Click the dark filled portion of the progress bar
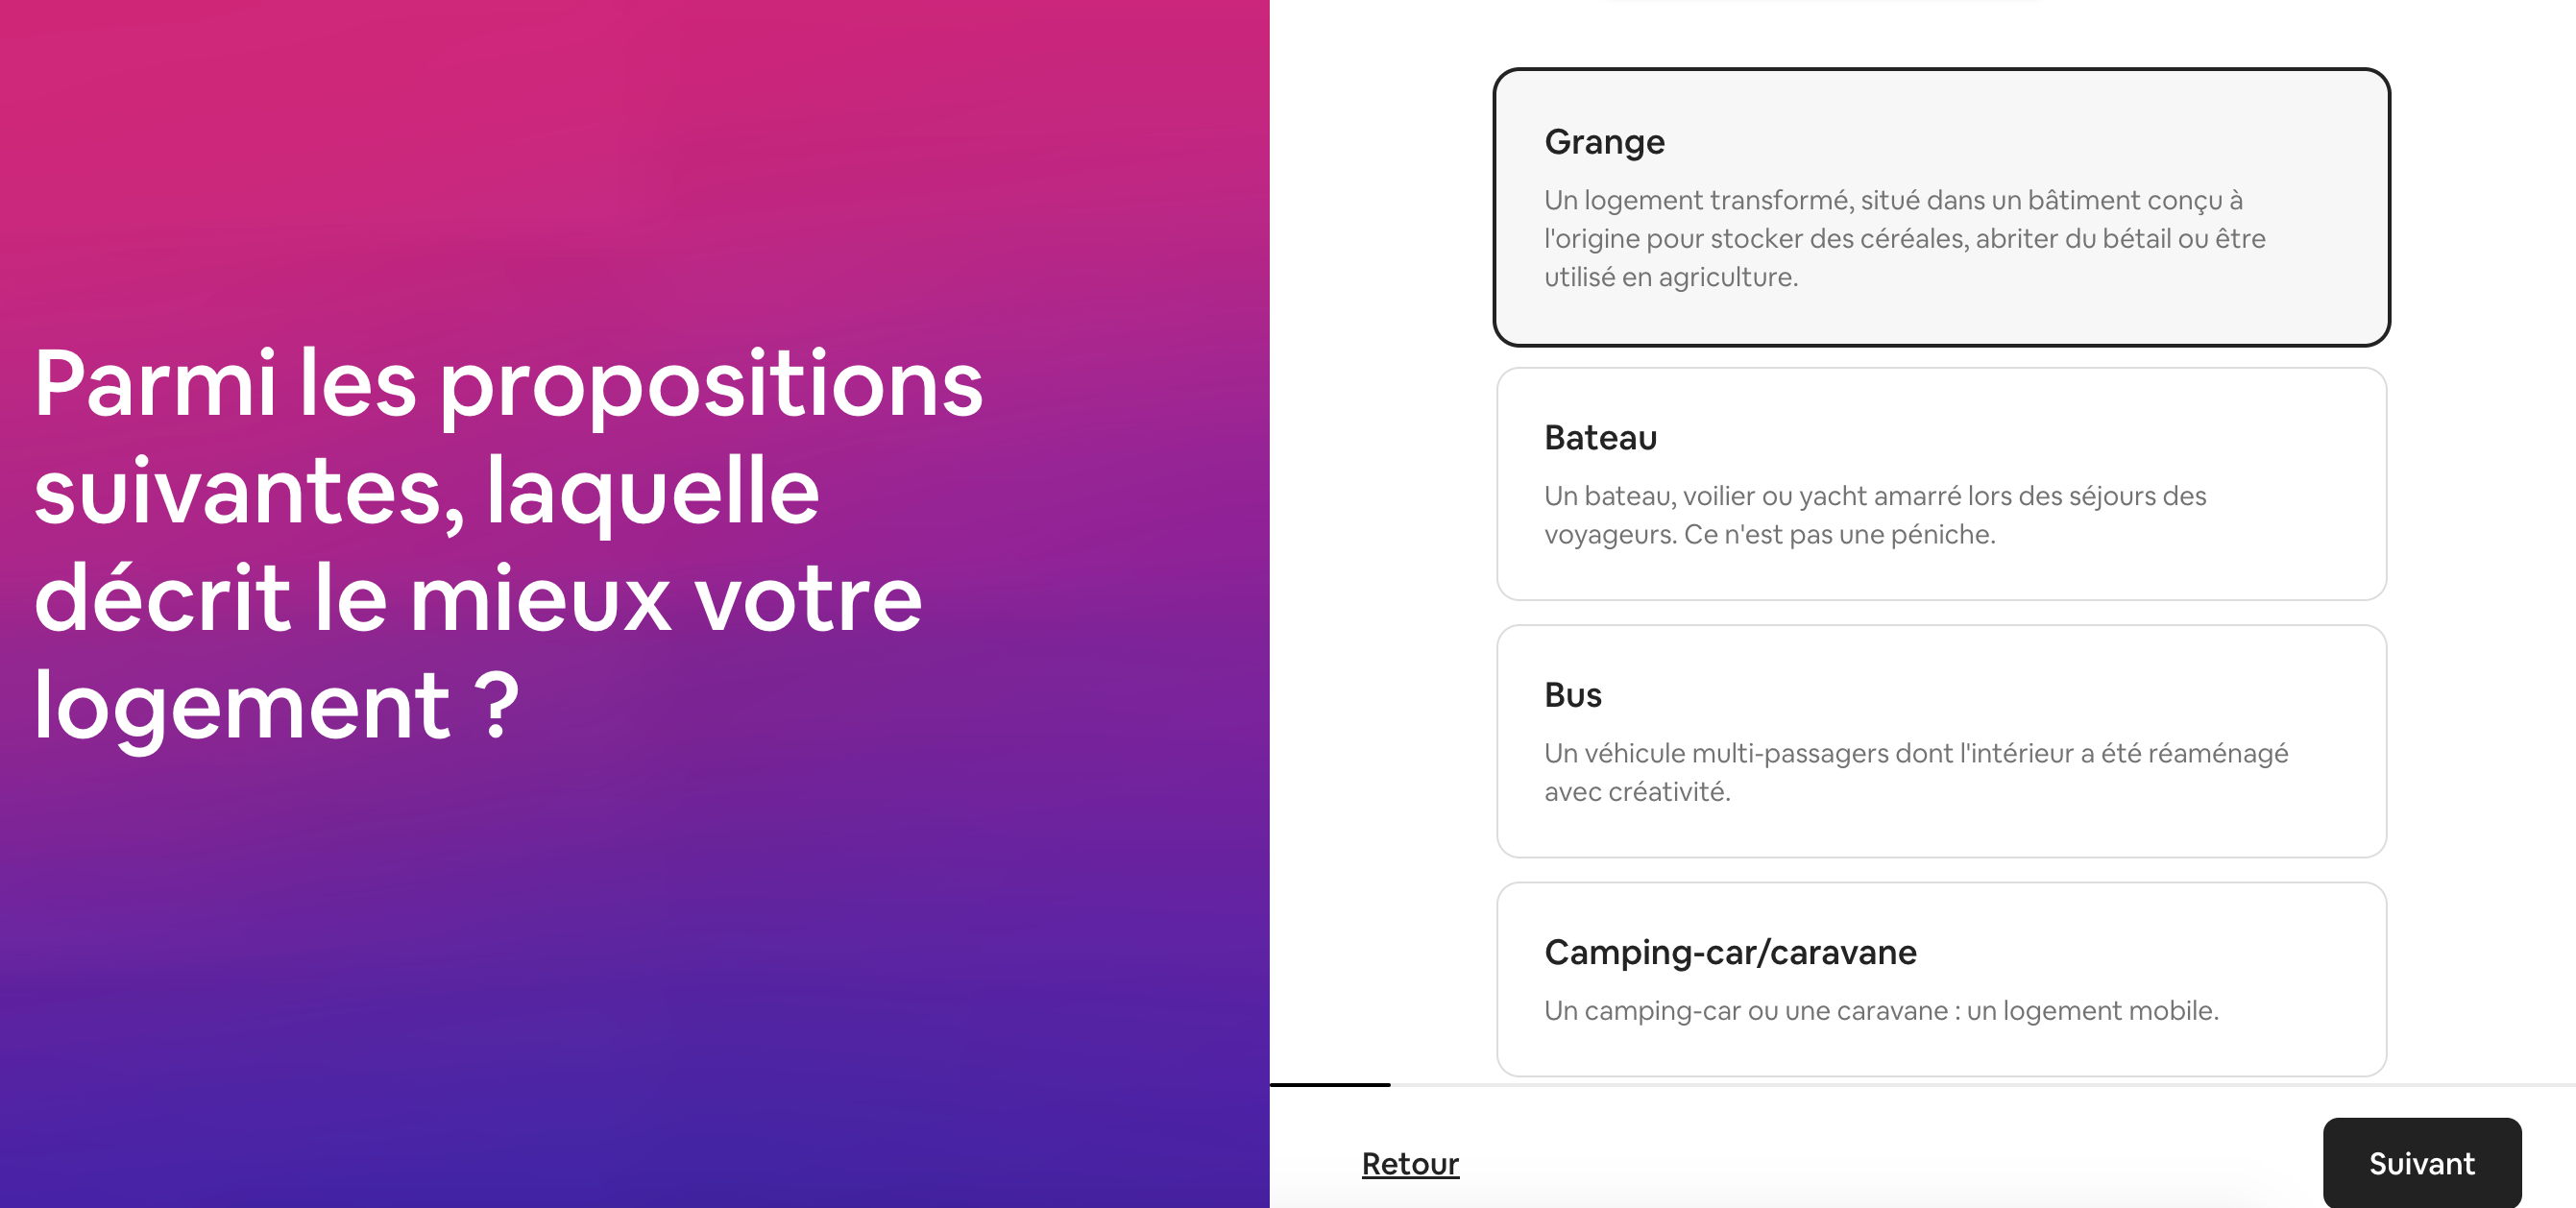The width and height of the screenshot is (2576, 1208). pyautogui.click(x=1330, y=1085)
